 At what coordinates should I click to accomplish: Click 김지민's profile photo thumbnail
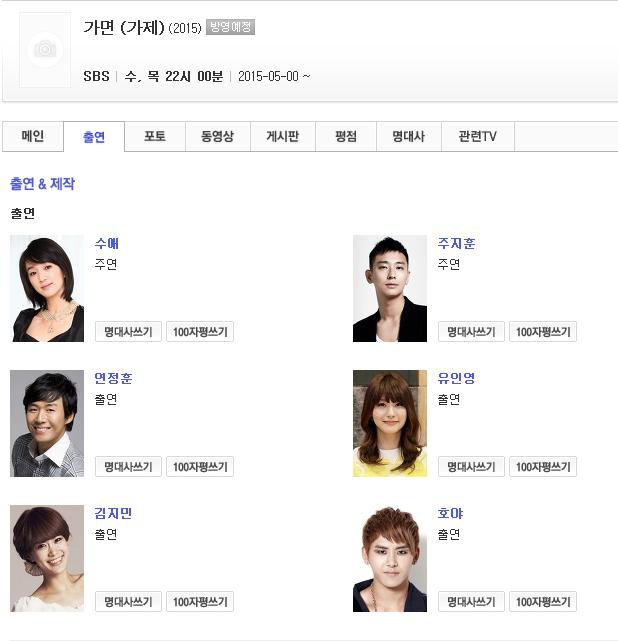[47, 558]
